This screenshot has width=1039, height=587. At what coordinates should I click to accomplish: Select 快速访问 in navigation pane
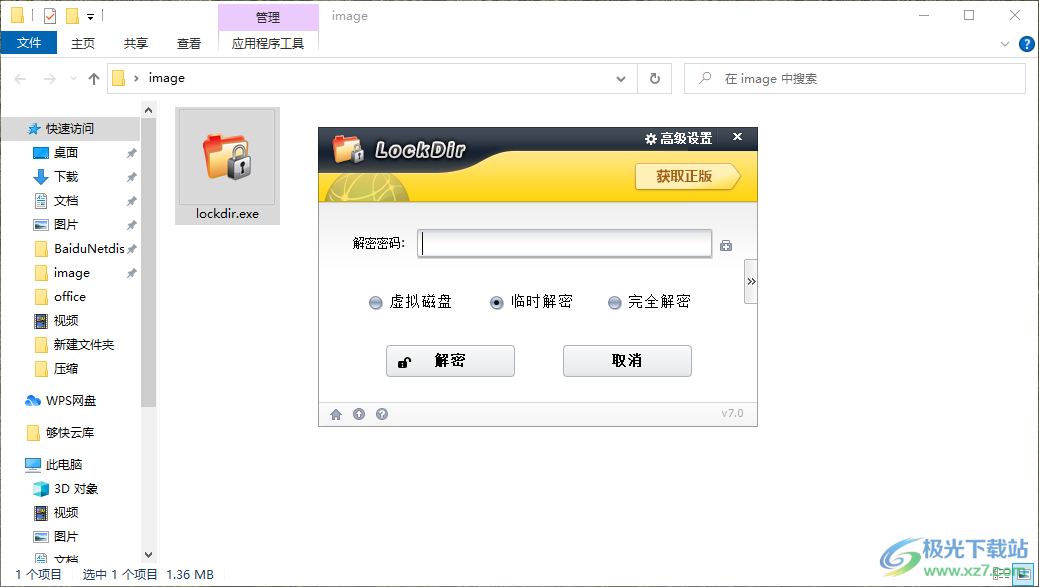pyautogui.click(x=70, y=129)
